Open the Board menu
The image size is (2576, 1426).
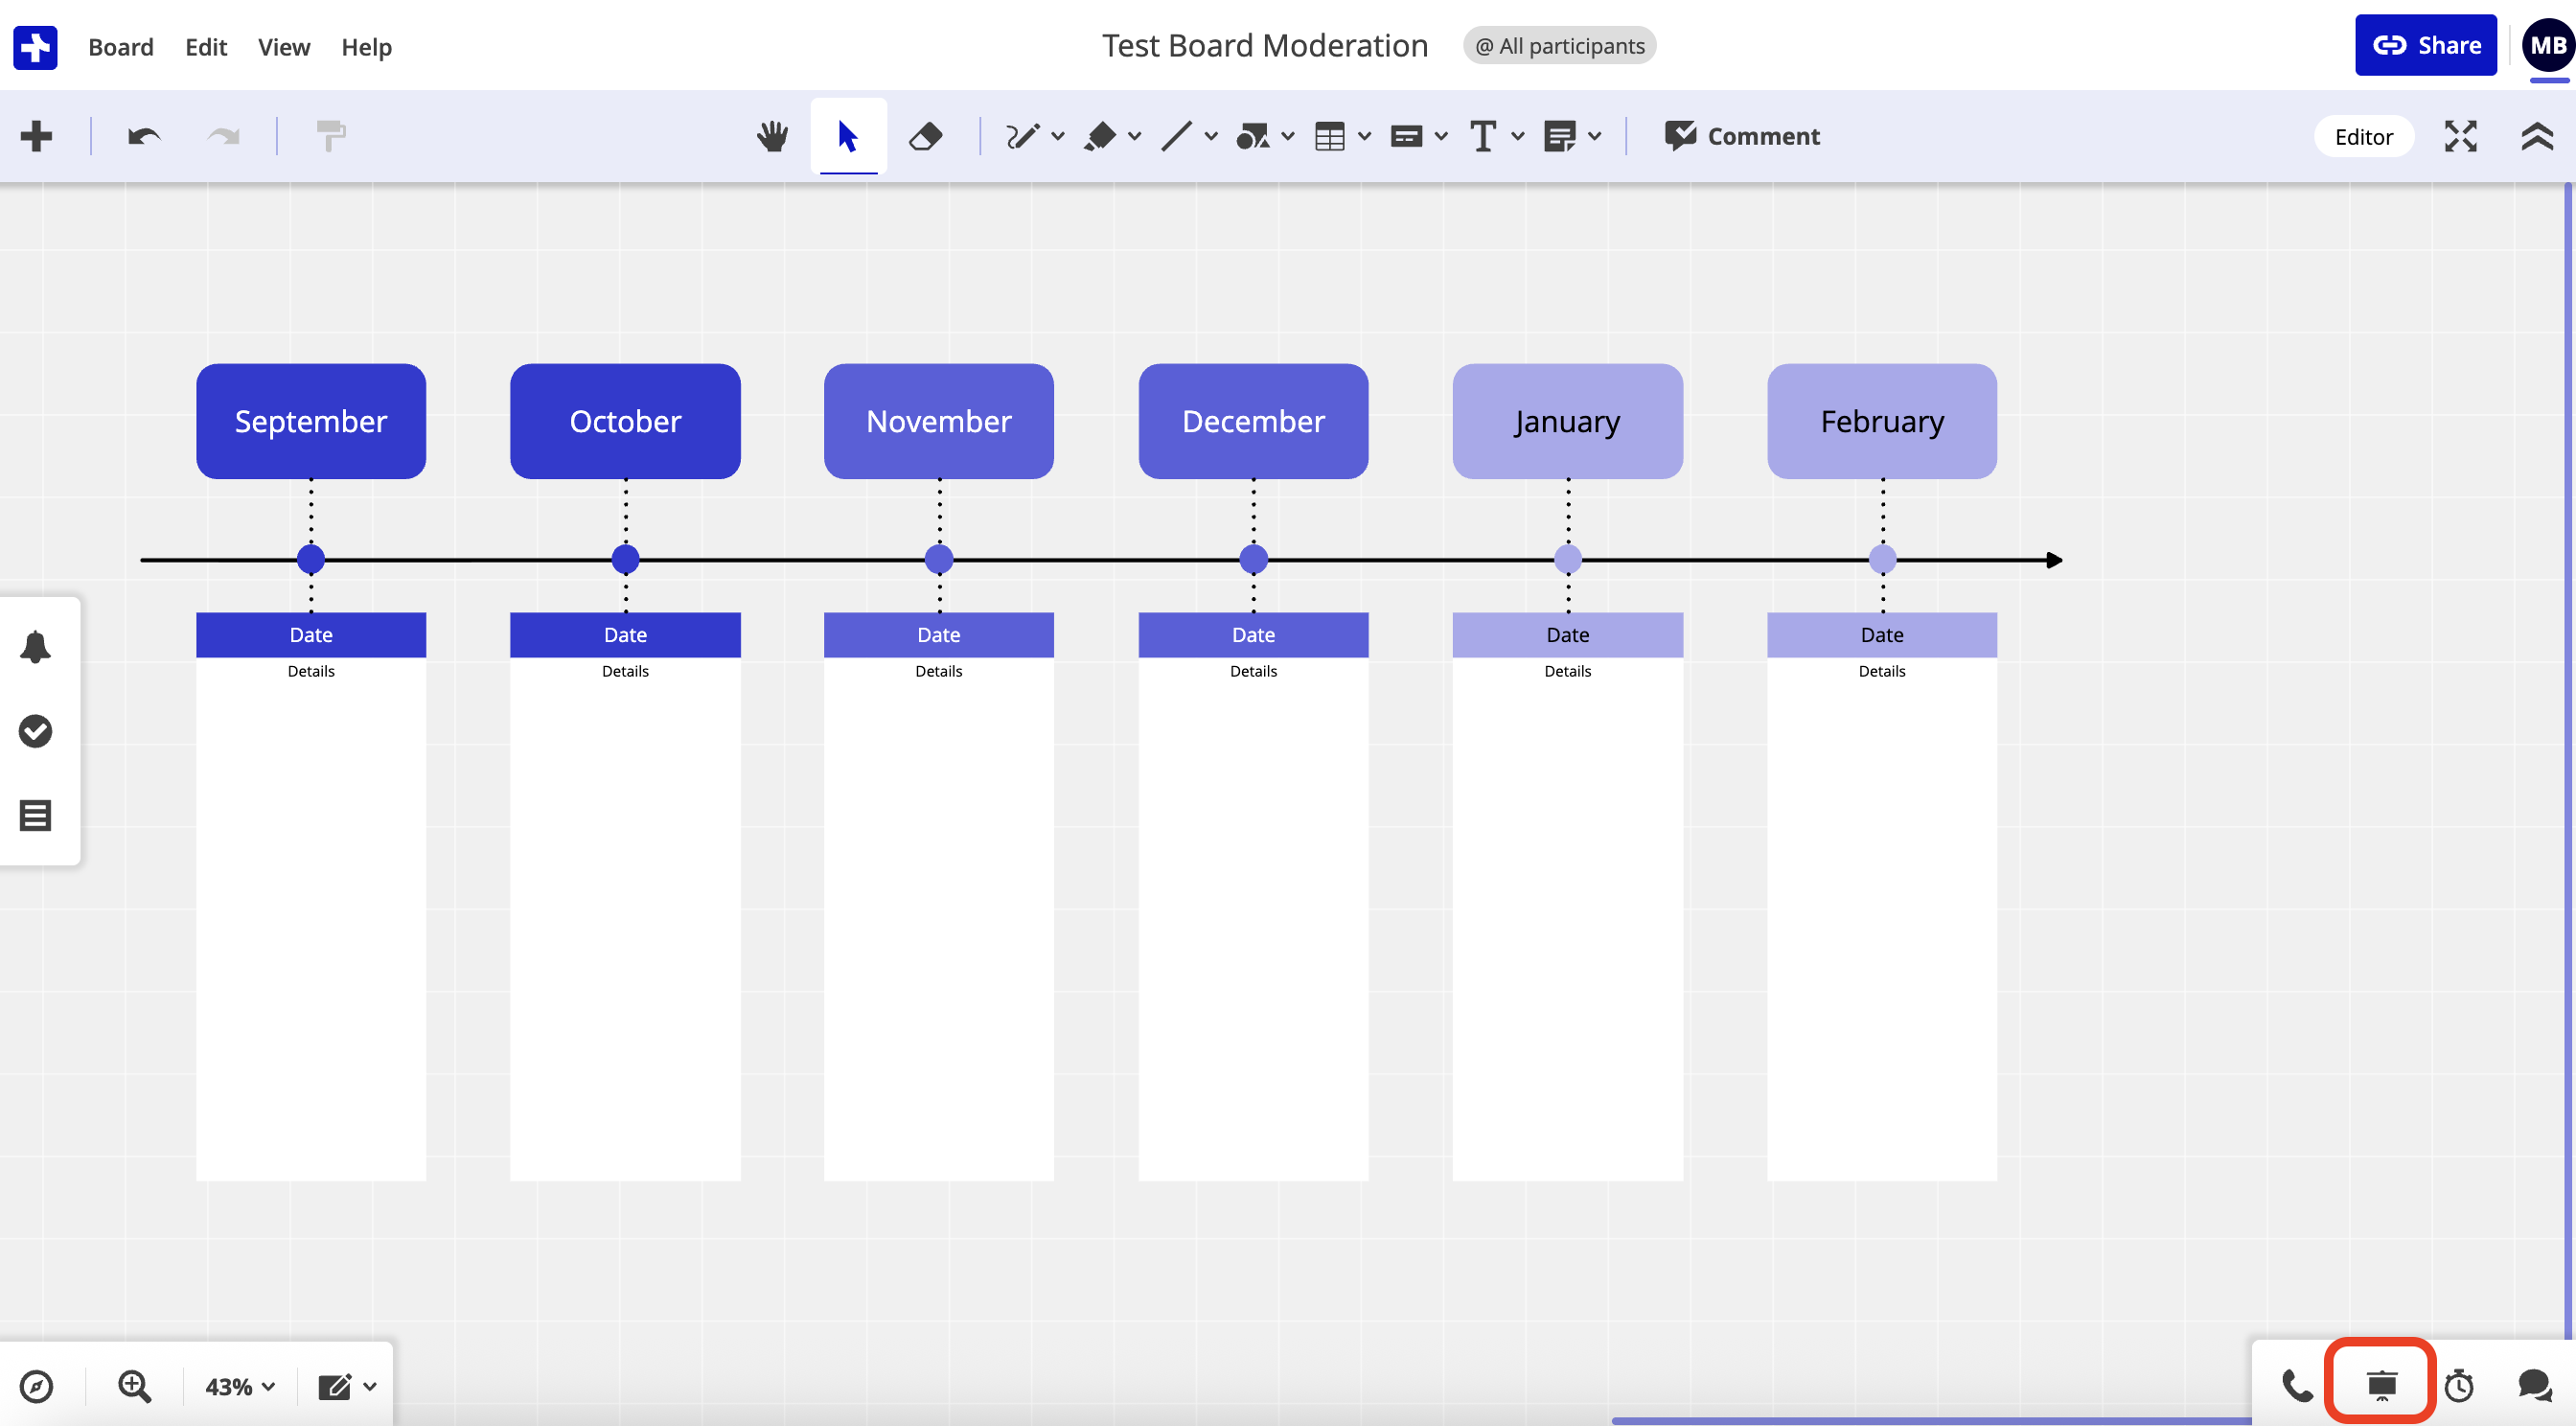(121, 47)
